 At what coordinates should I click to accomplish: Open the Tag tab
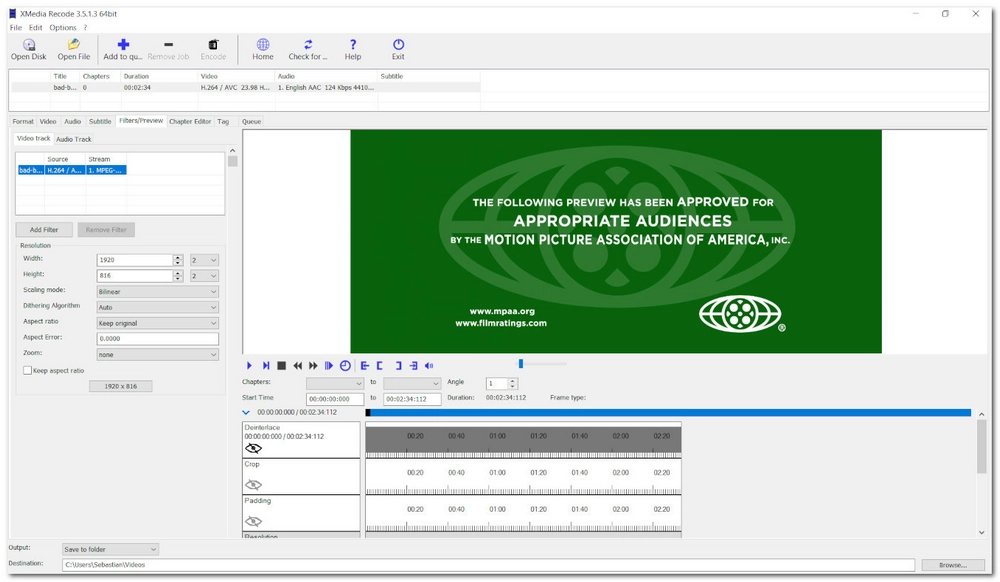click(223, 121)
